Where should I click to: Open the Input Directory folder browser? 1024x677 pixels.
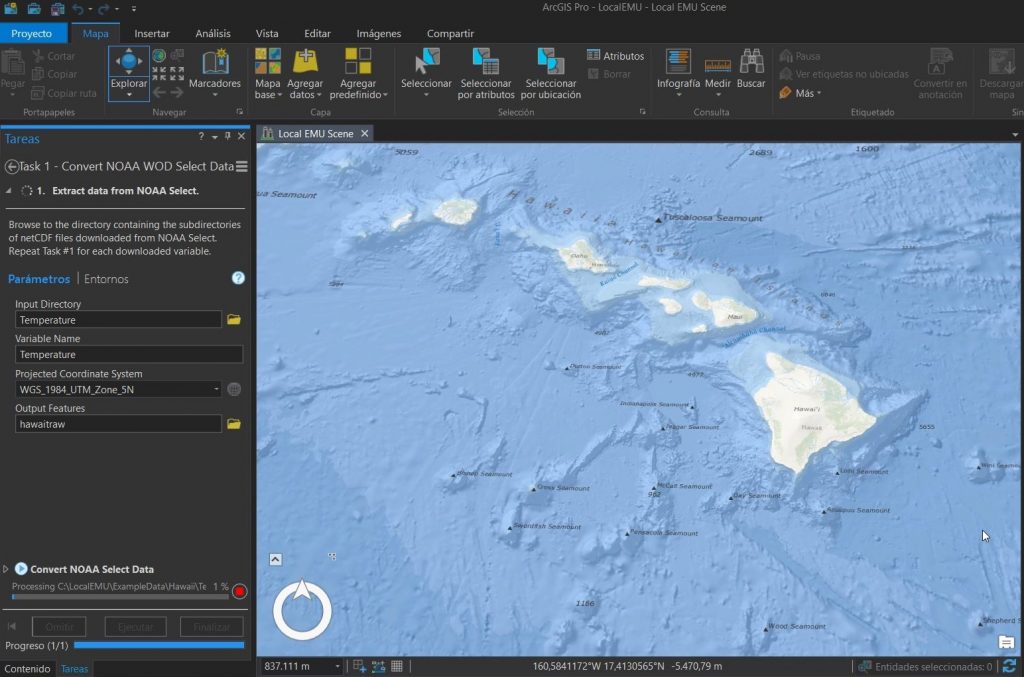(x=233, y=319)
